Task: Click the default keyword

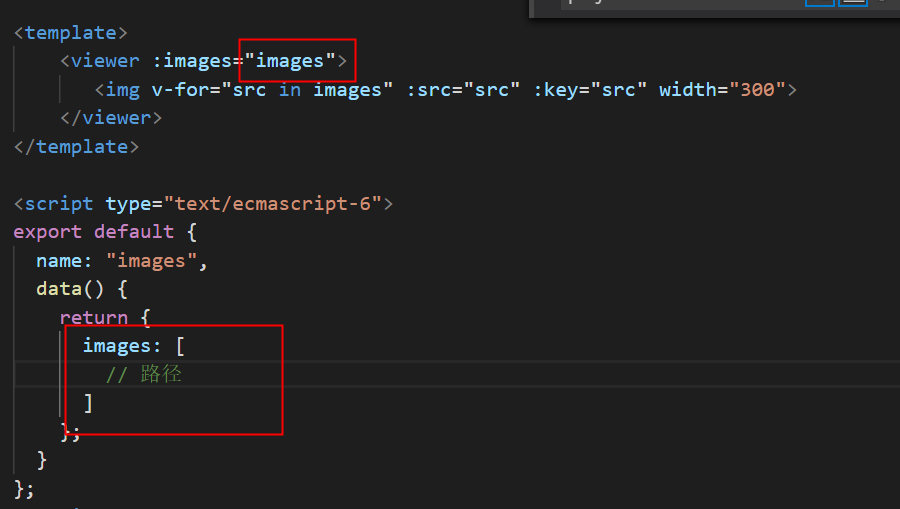Action: point(134,232)
